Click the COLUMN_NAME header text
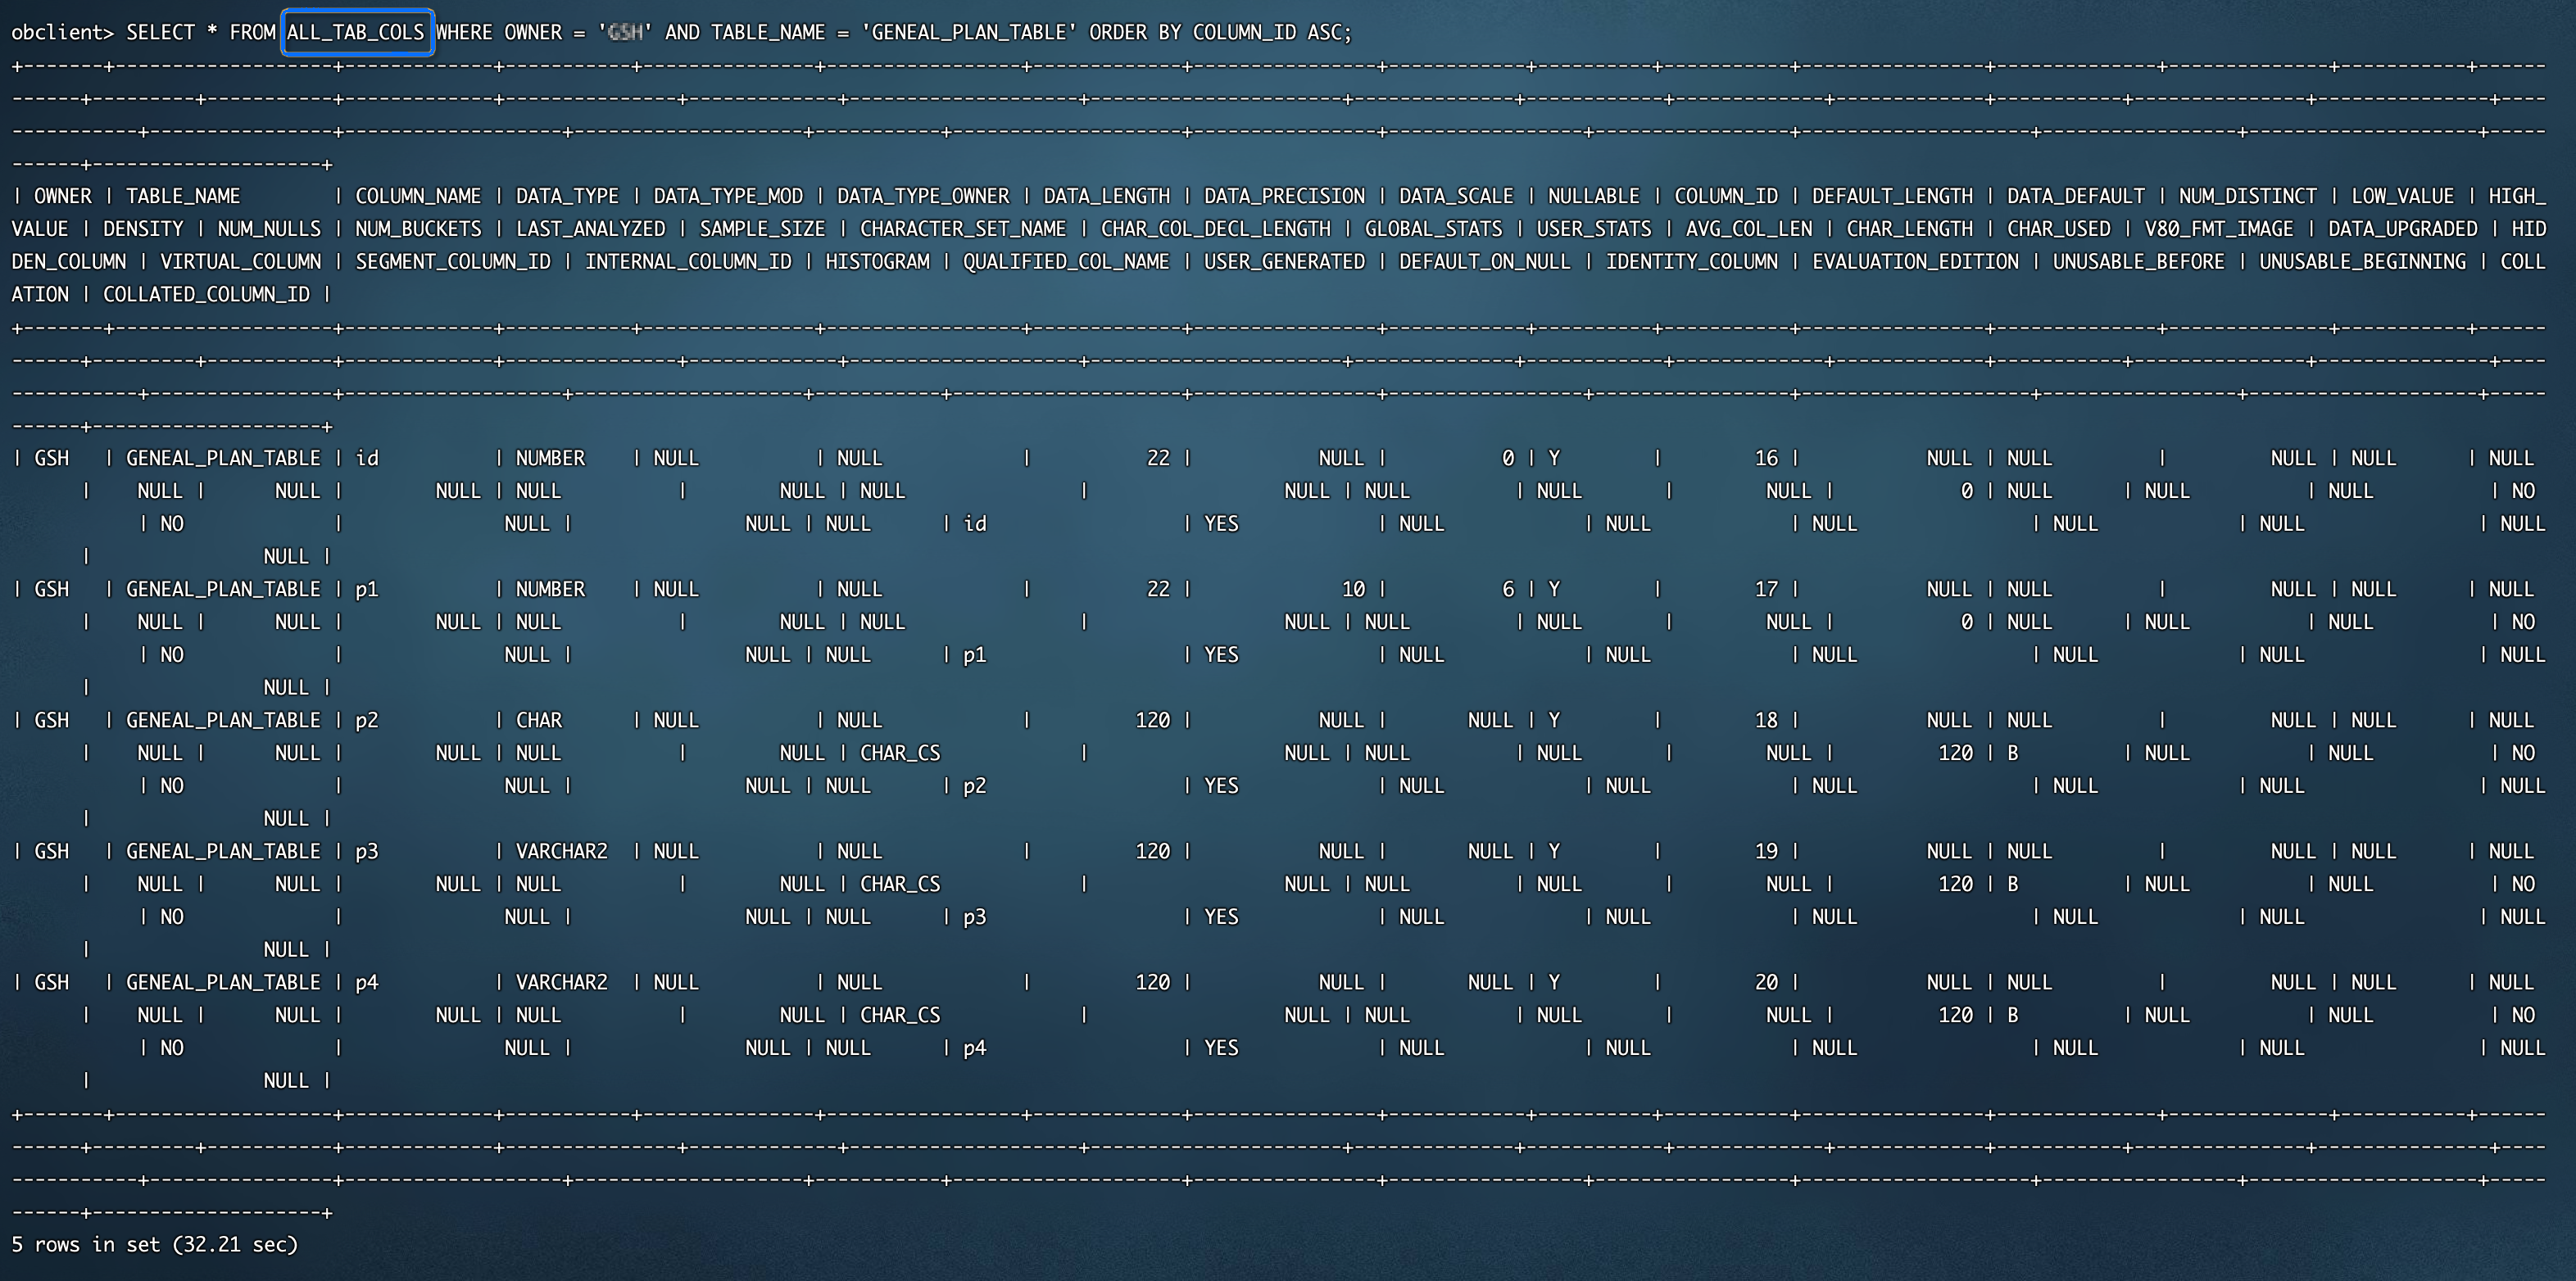This screenshot has width=2576, height=1281. [418, 196]
